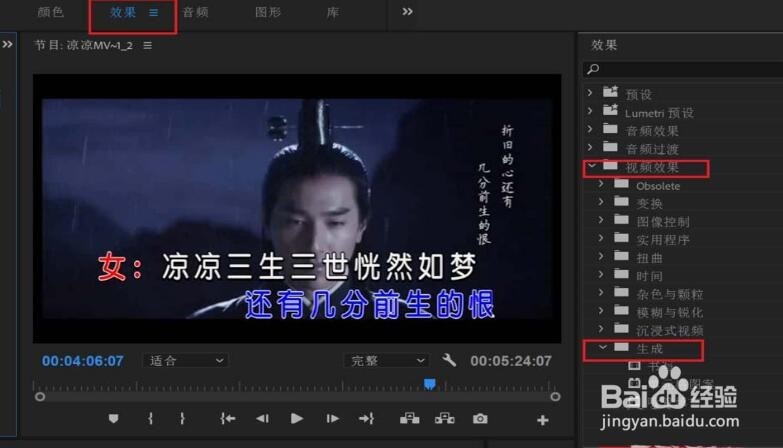Viewport: 783px width, 448px height.
Task: Select the 扭曲 effects folder
Action: tap(649, 258)
